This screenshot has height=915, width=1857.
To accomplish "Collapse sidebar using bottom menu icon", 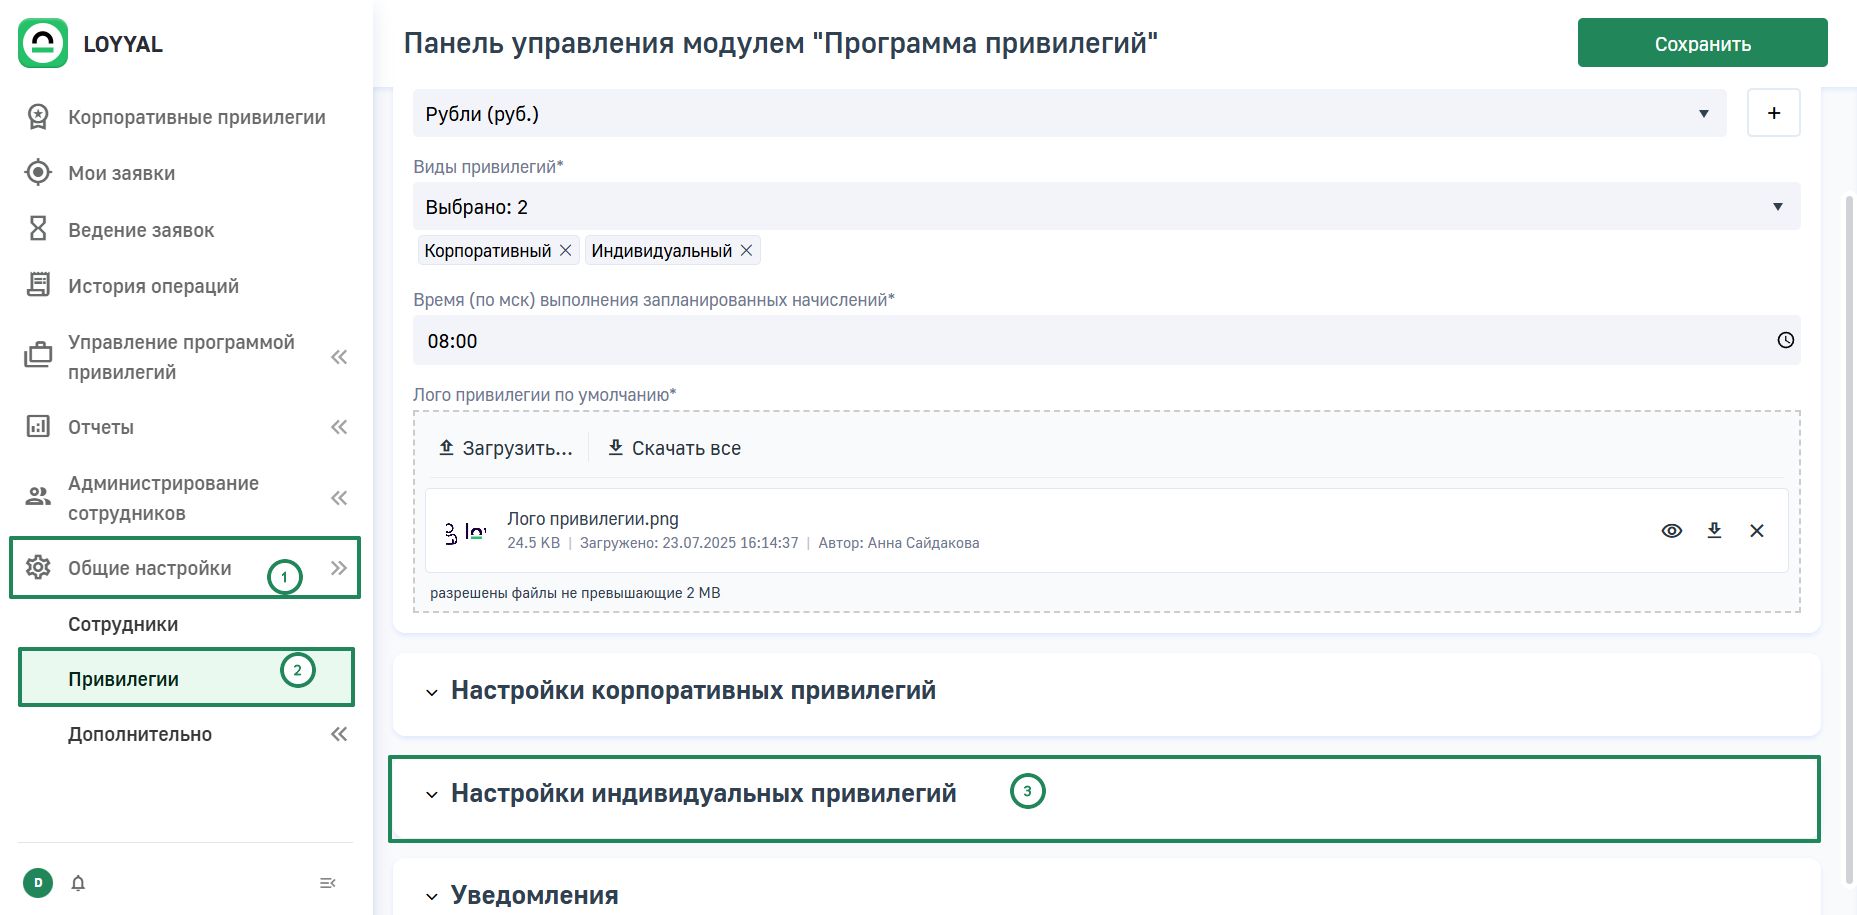I will (327, 883).
